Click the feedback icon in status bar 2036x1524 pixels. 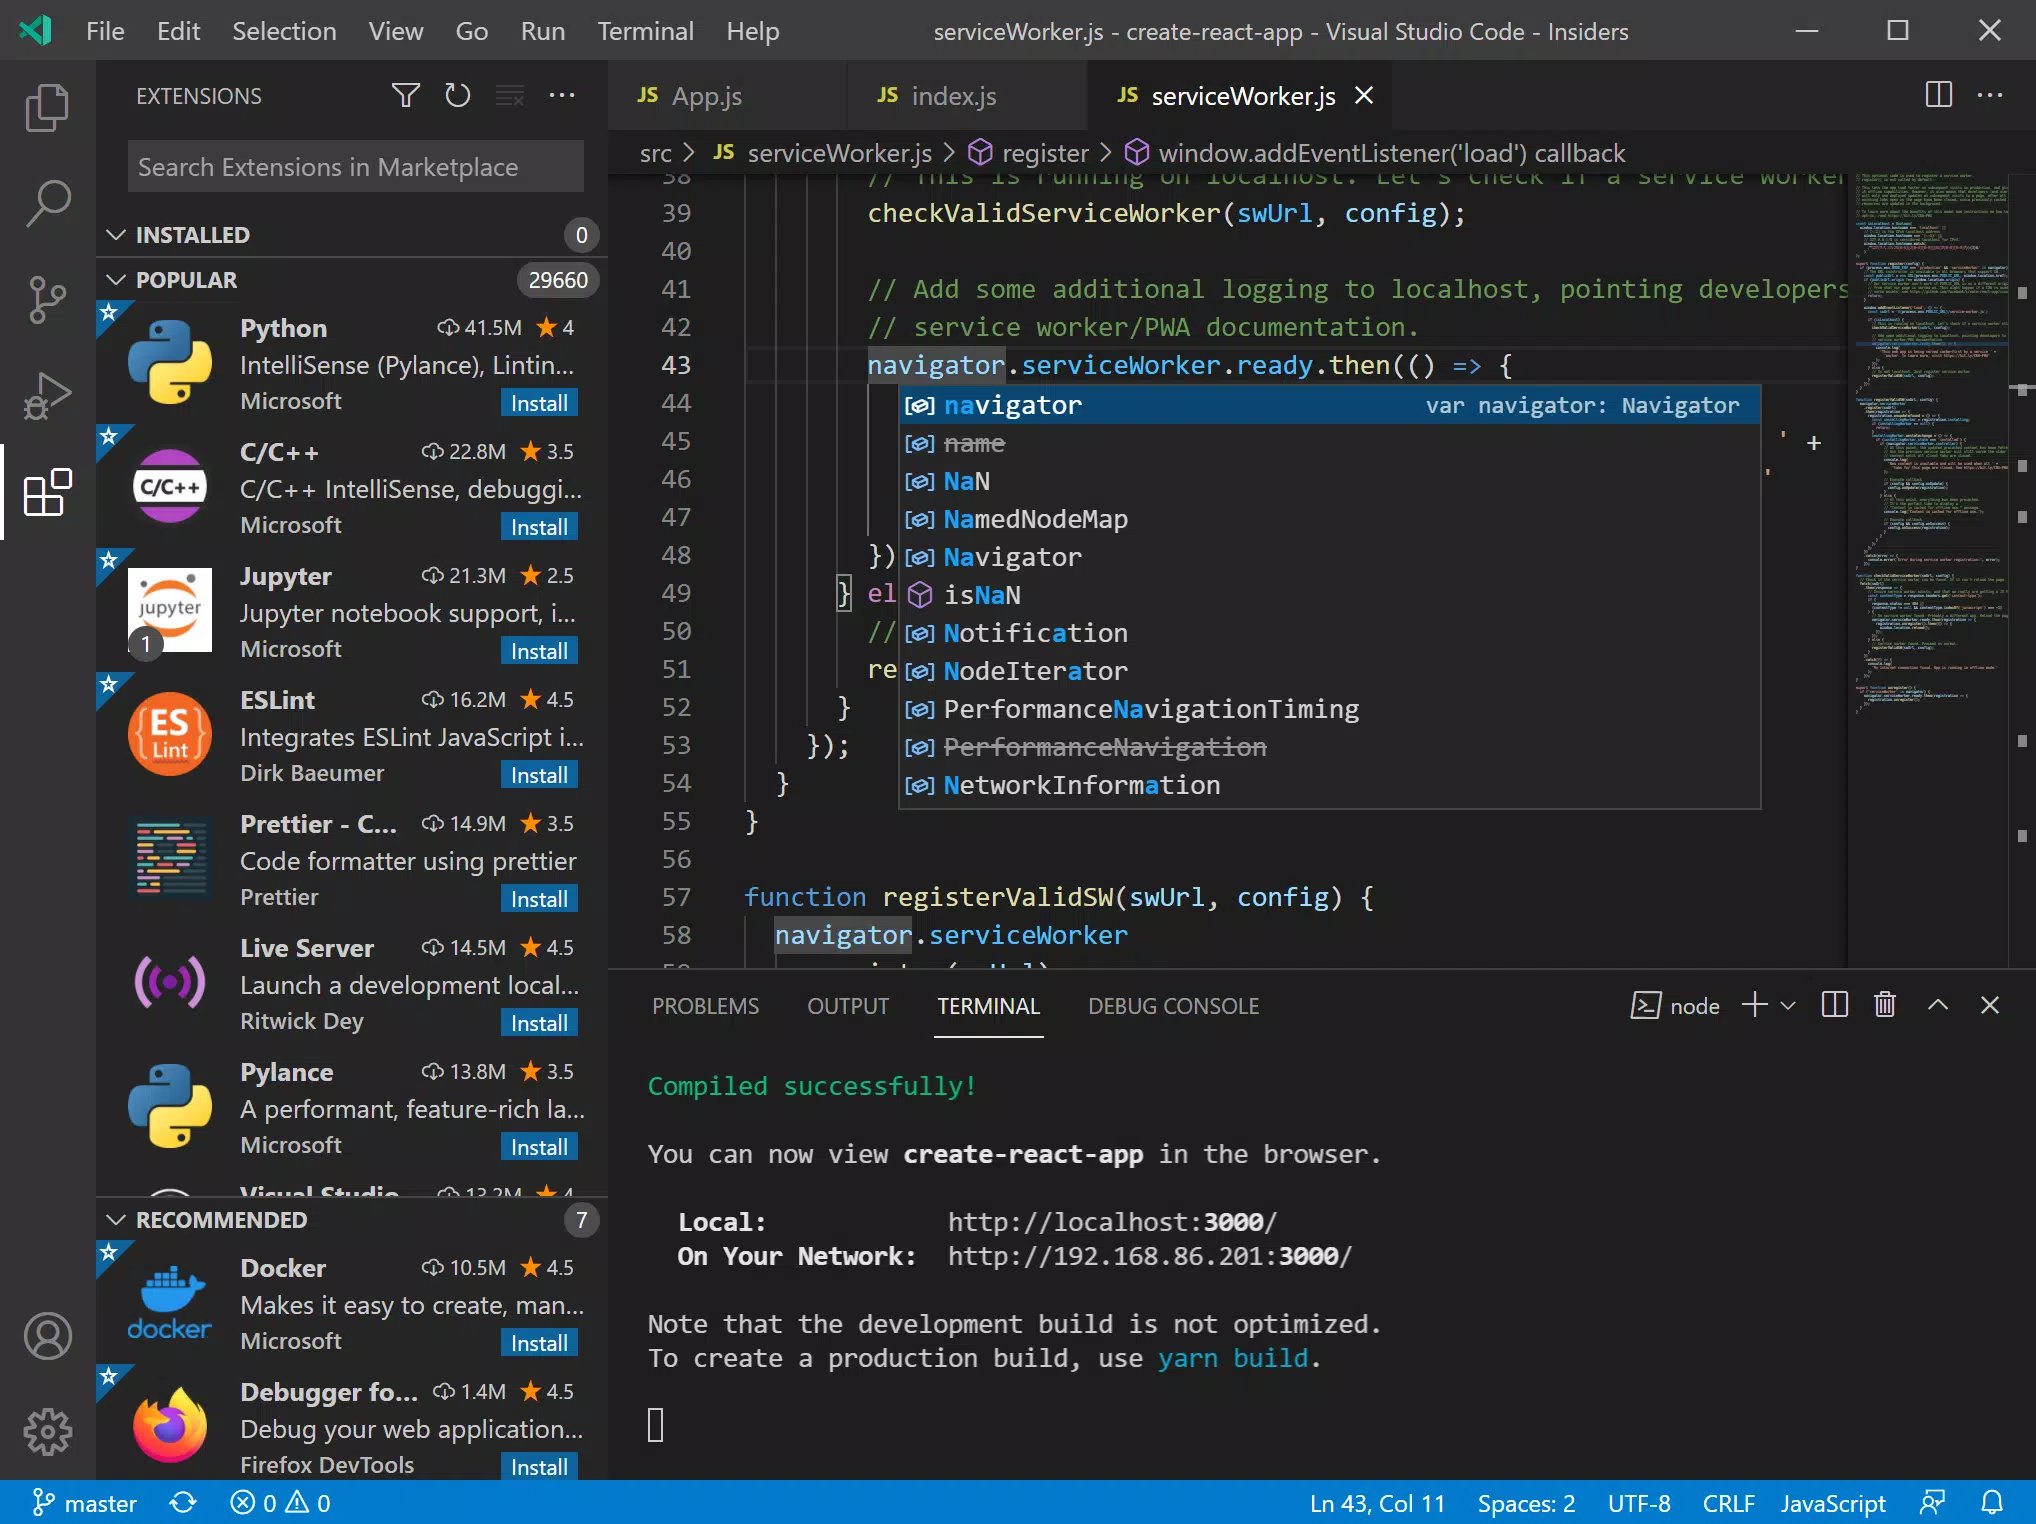1932,1503
